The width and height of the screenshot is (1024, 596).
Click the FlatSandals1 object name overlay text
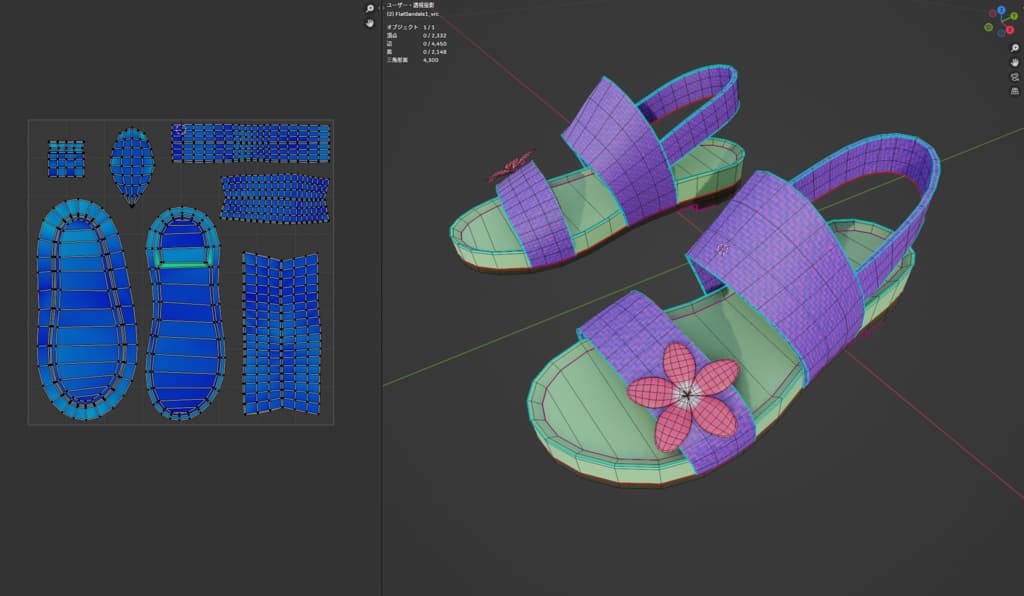click(413, 14)
